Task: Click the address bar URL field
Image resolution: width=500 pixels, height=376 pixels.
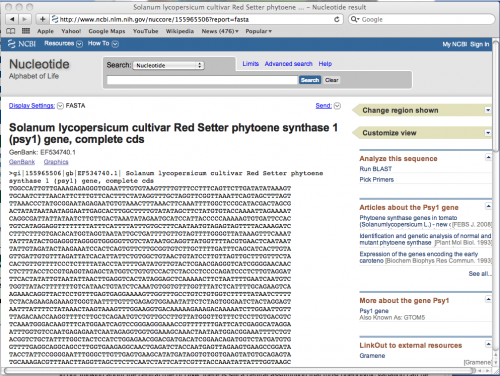Action: [x=197, y=19]
